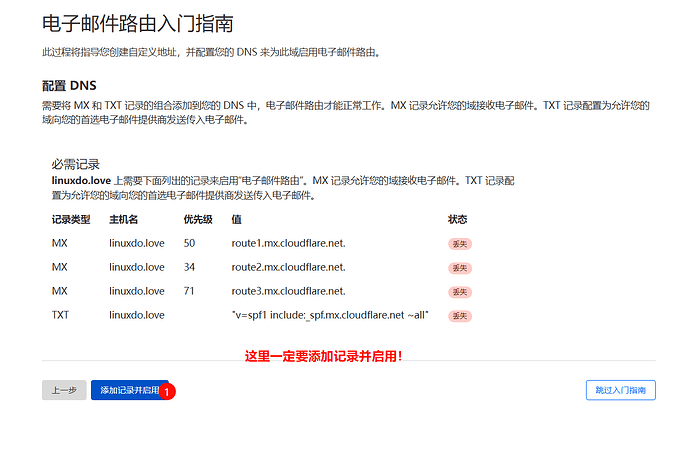Skip the guide via 跳过入门指南
Image resolution: width=690 pixels, height=453 pixels.
[x=620, y=390]
